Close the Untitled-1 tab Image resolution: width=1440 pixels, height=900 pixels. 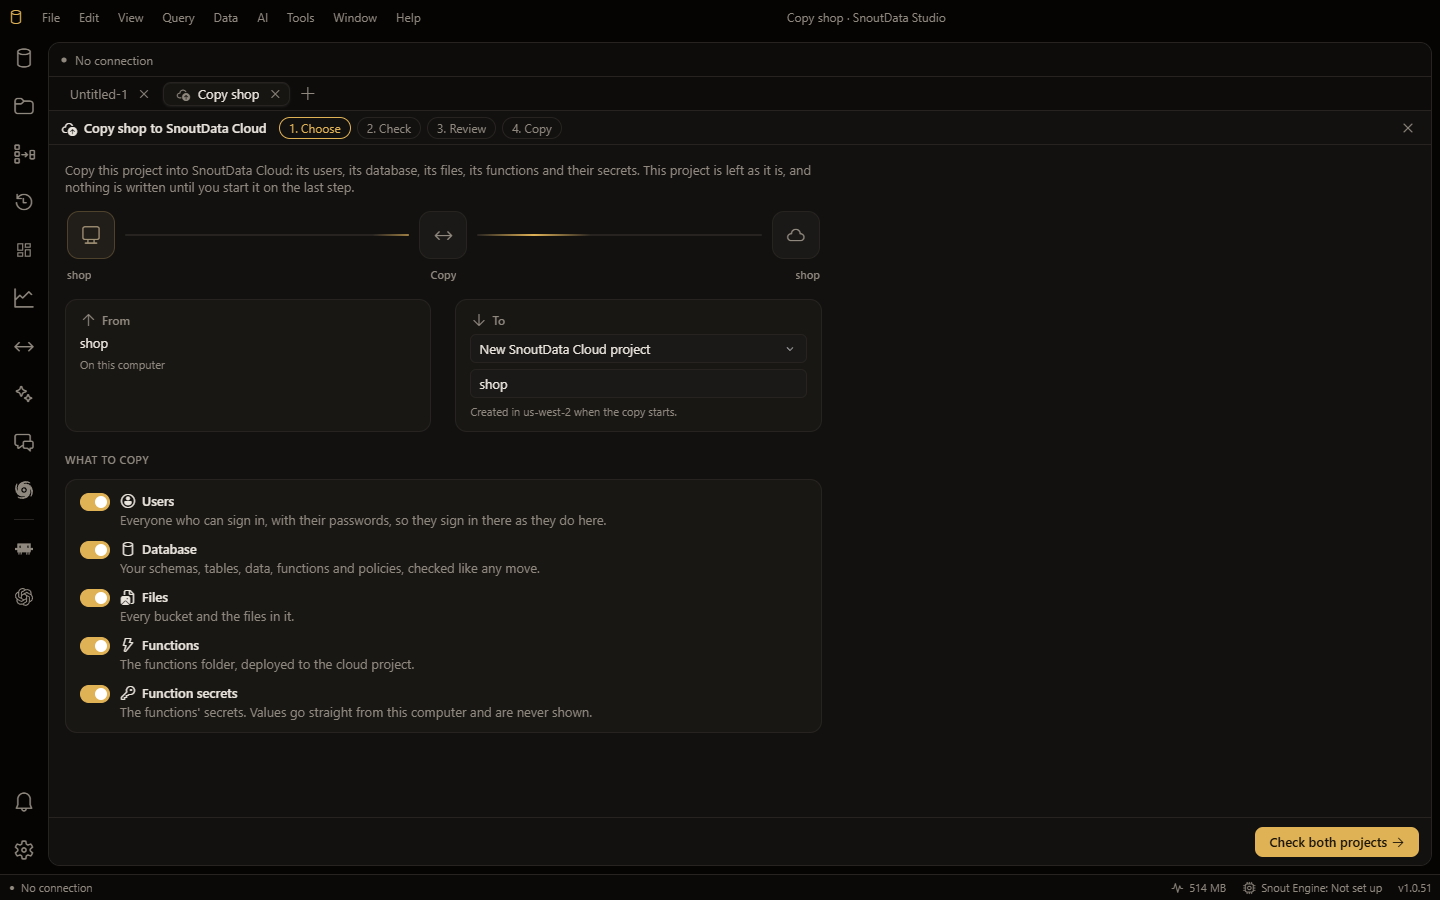point(144,94)
